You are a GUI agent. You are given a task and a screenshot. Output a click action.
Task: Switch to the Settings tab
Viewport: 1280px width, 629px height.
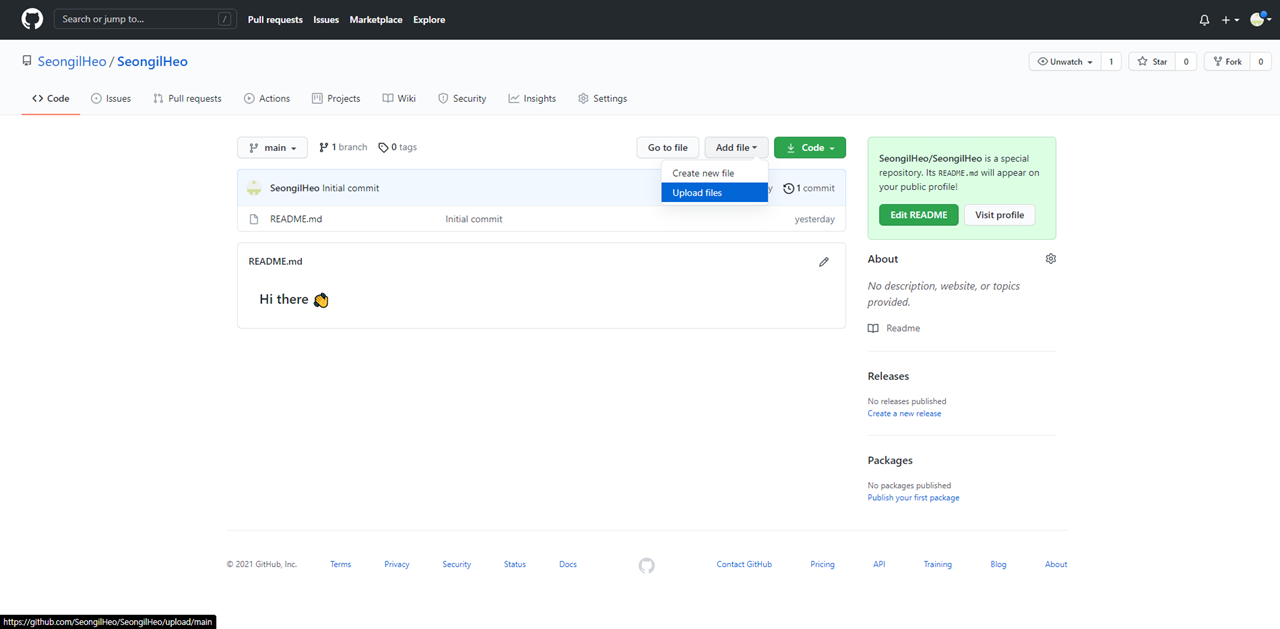coord(603,99)
